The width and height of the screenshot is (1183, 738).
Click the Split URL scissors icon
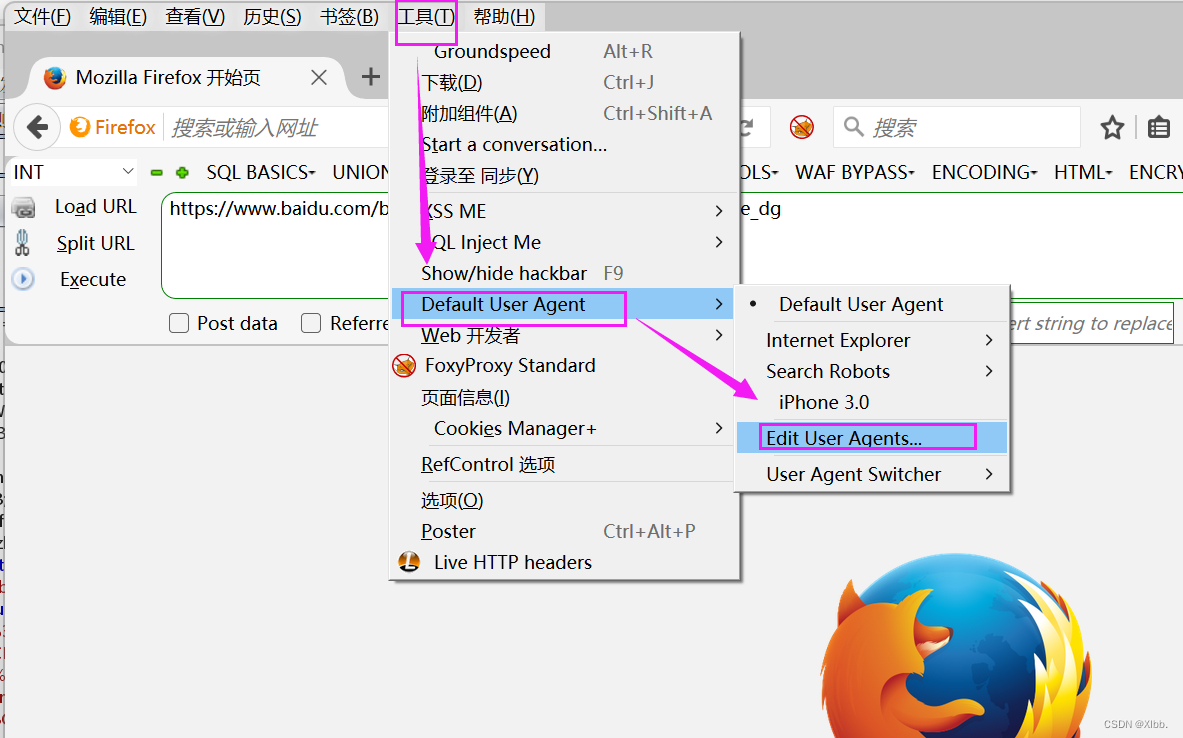(23, 243)
